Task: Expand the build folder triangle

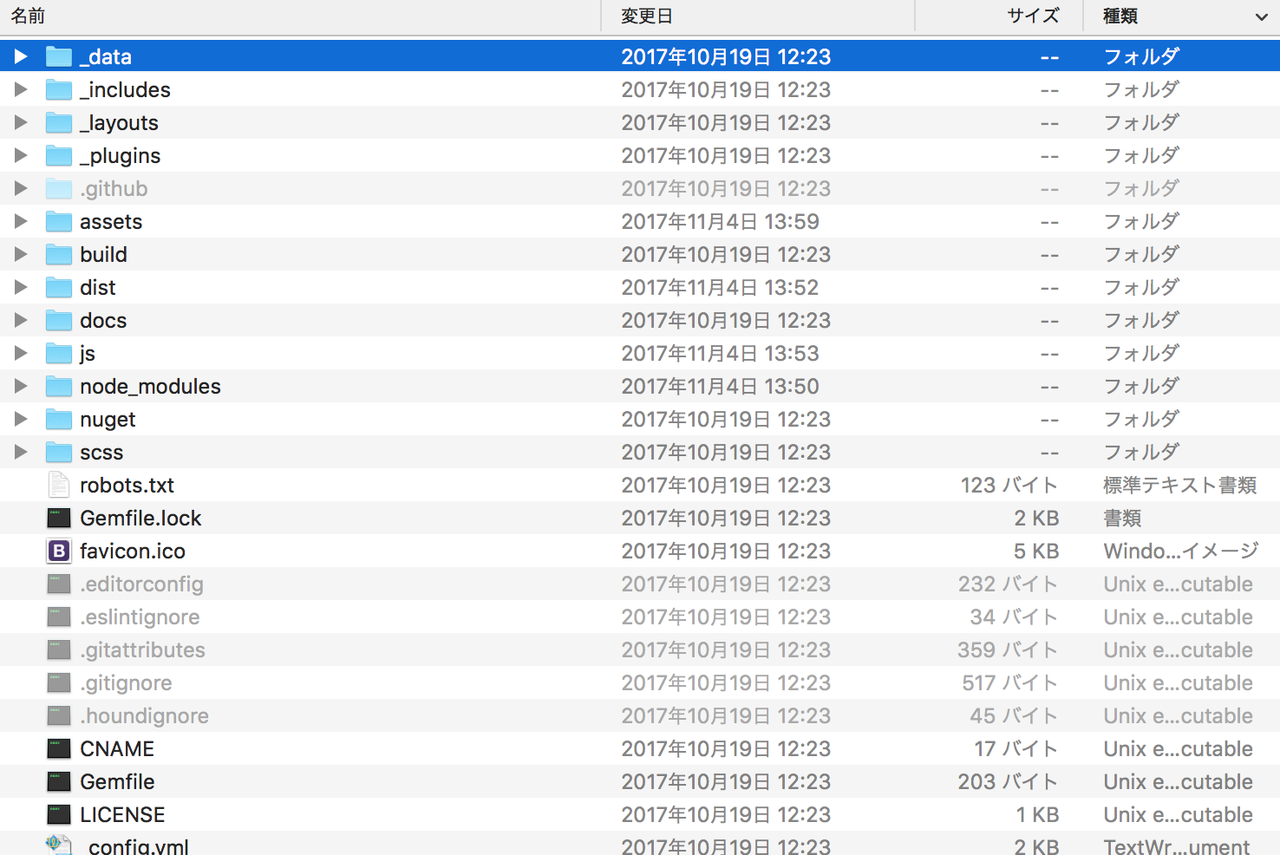Action: pyautogui.click(x=21, y=255)
